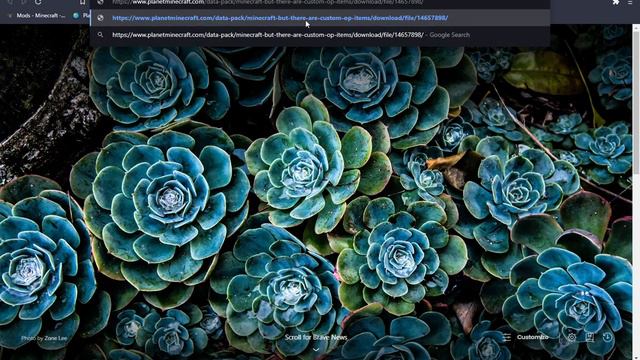Click the globe icon beside the URL suggestion
The image size is (640, 360).
click(x=100, y=18)
